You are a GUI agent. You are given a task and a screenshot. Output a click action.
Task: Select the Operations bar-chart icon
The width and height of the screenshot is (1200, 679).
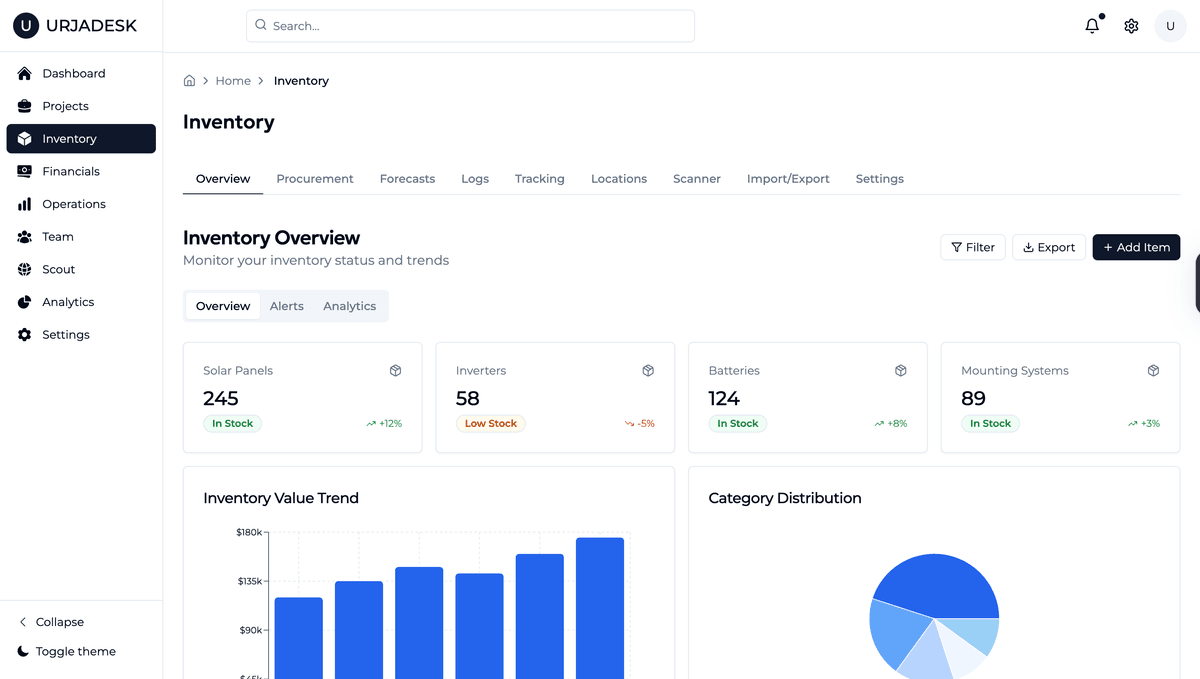coord(25,204)
